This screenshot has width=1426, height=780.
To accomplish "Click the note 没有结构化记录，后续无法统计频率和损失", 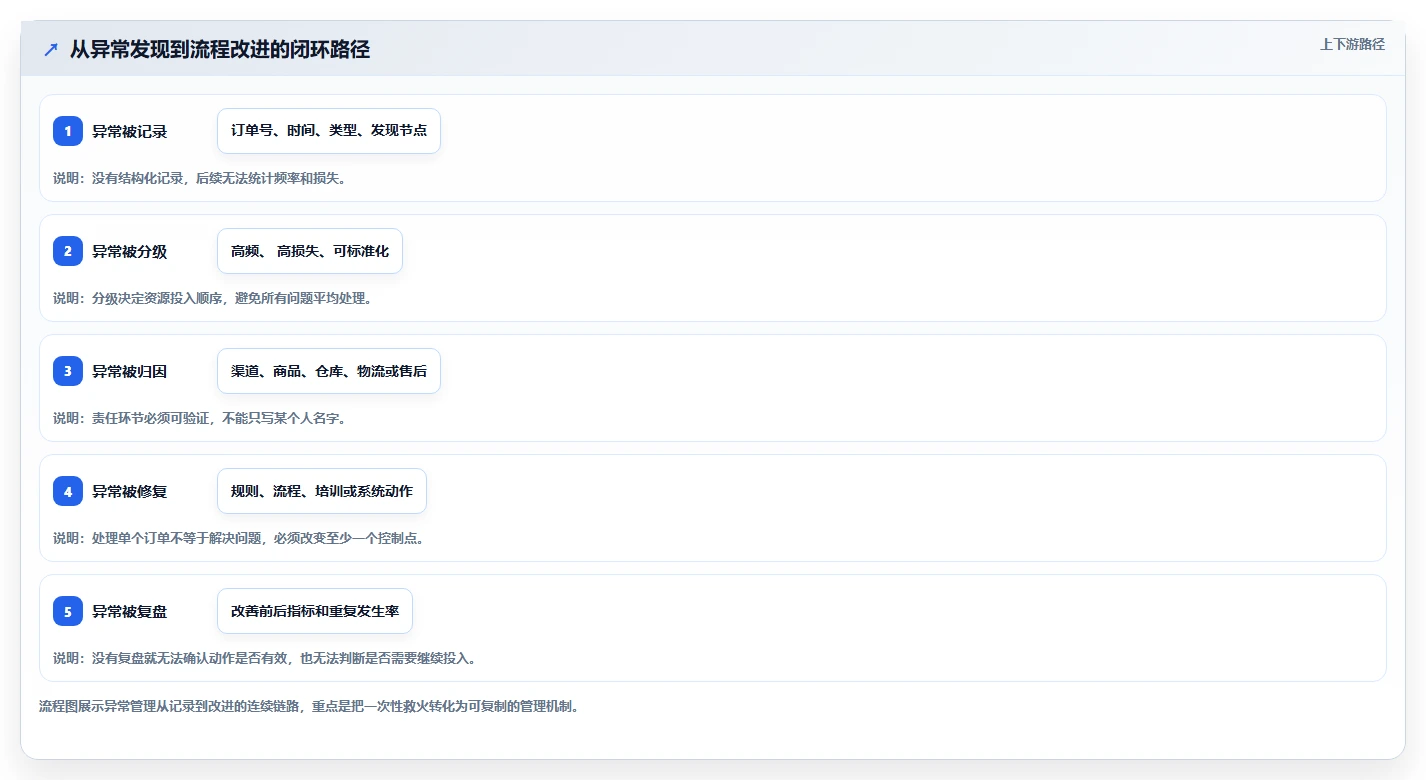I will (x=200, y=178).
